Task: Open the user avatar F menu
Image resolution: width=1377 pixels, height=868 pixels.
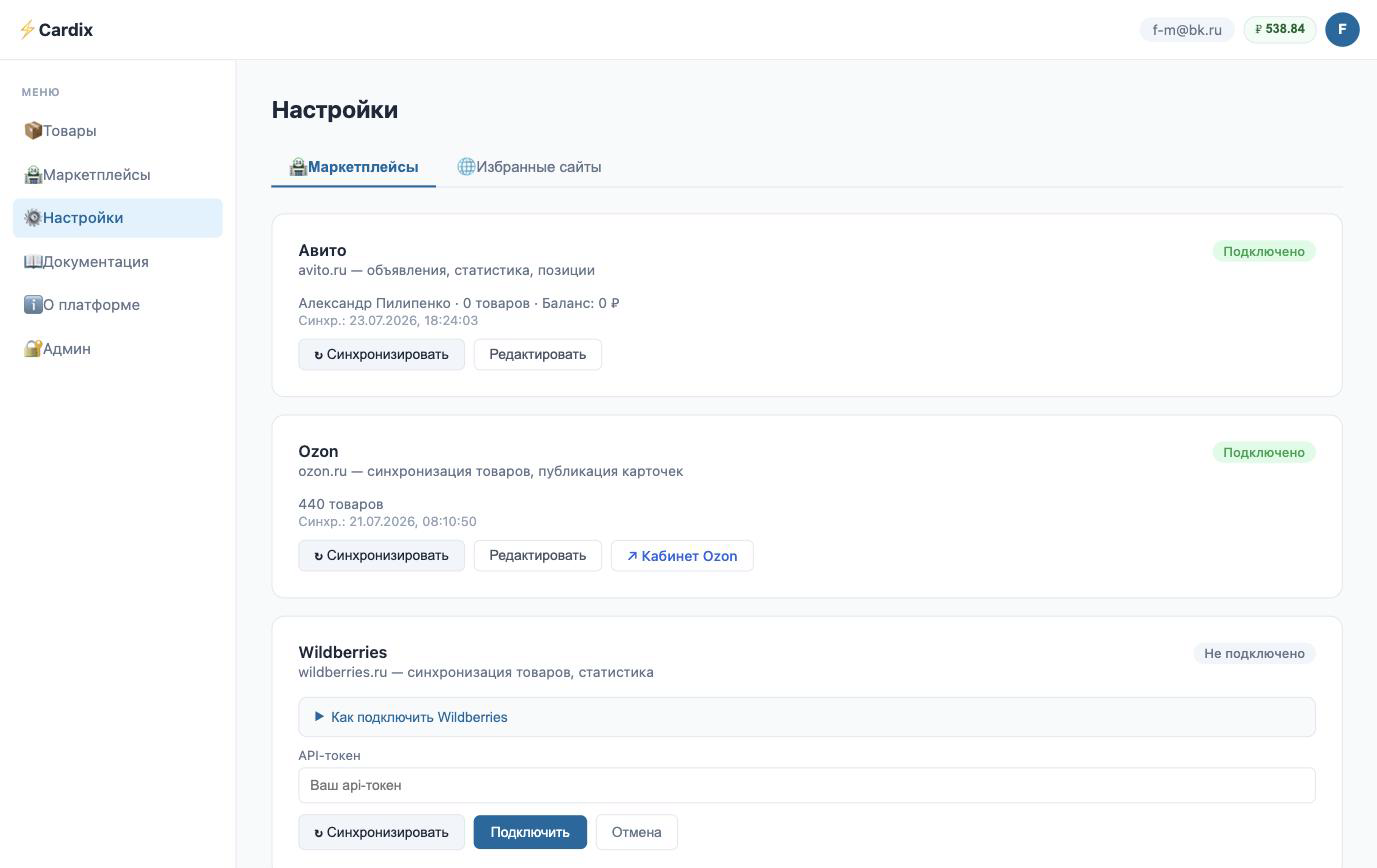Action: [1342, 29]
